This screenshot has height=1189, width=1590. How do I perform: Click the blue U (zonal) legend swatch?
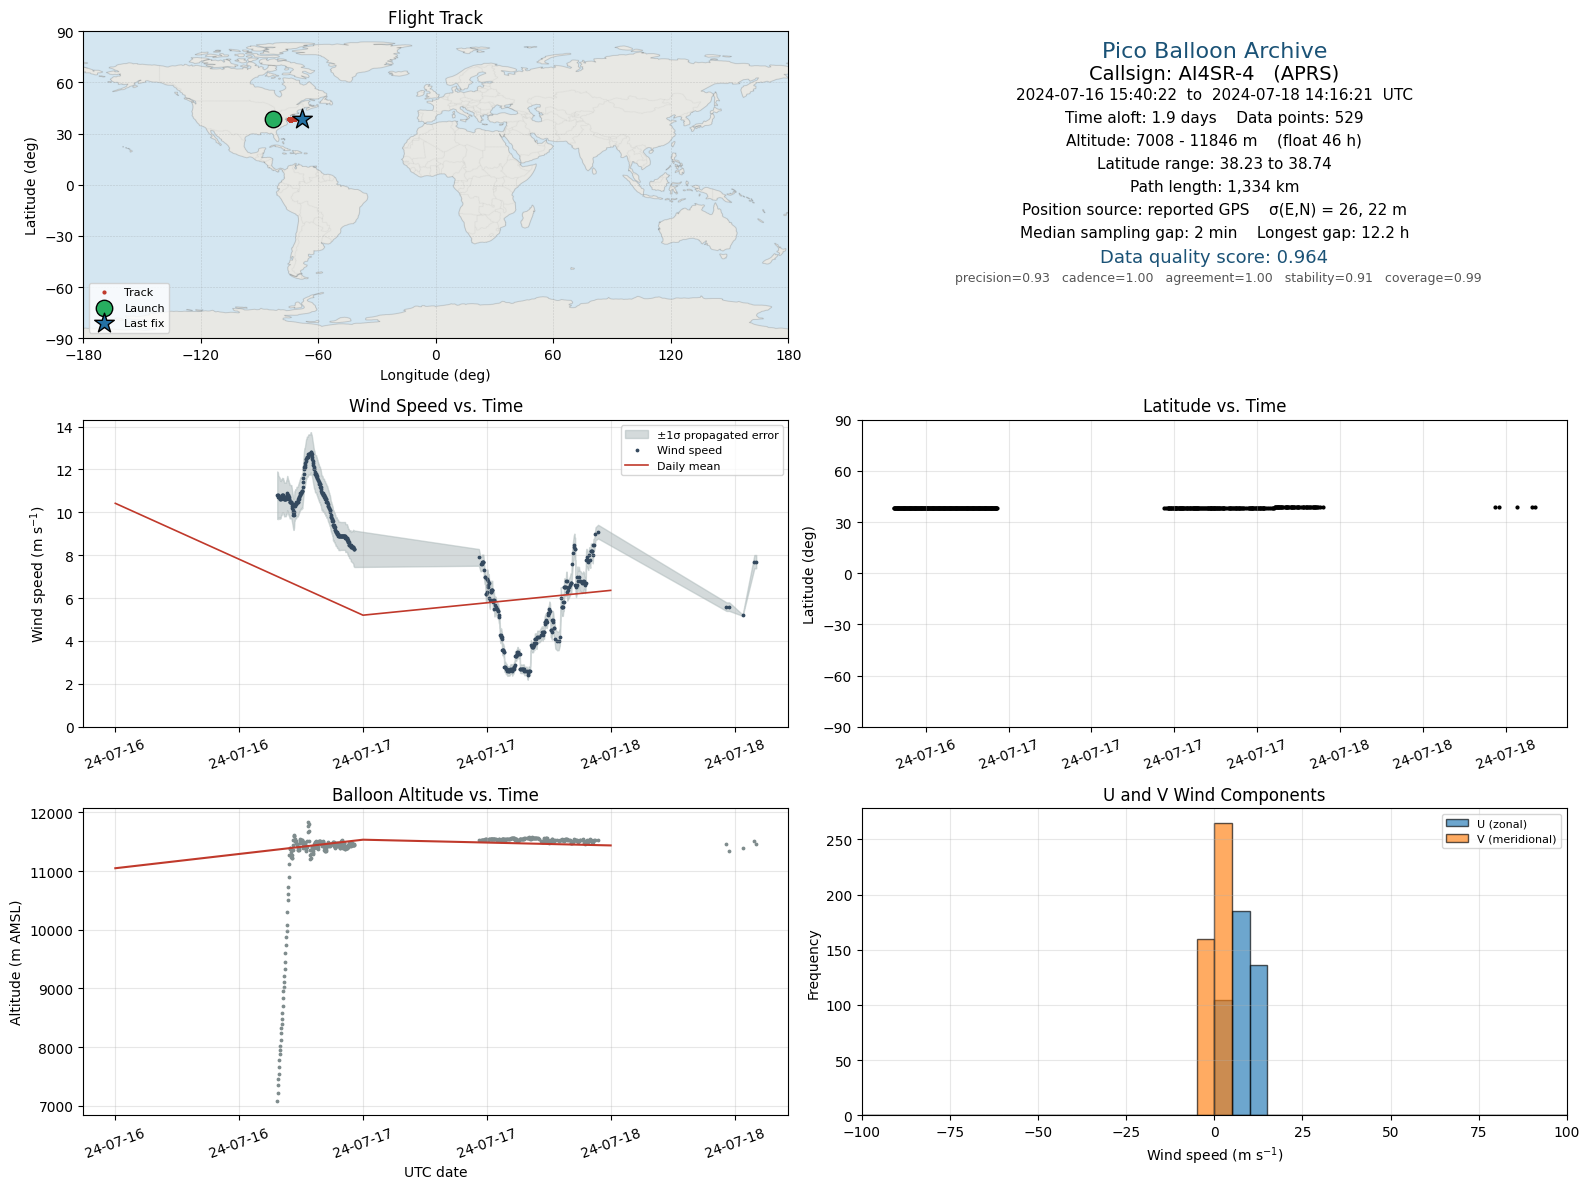pos(1457,824)
